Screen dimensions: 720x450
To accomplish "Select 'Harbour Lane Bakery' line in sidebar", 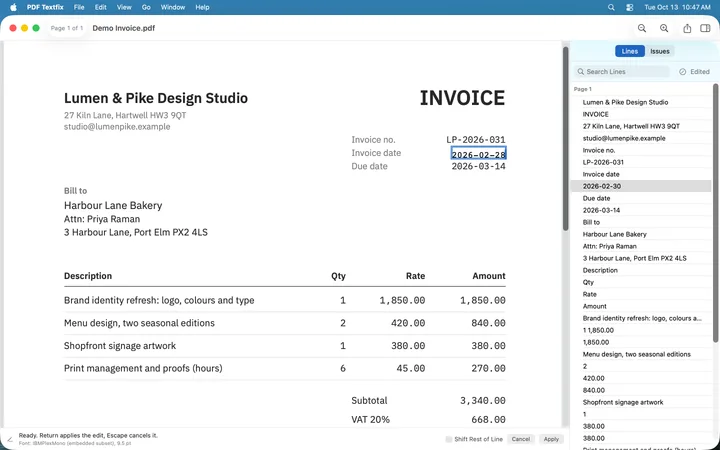I will tap(641, 234).
